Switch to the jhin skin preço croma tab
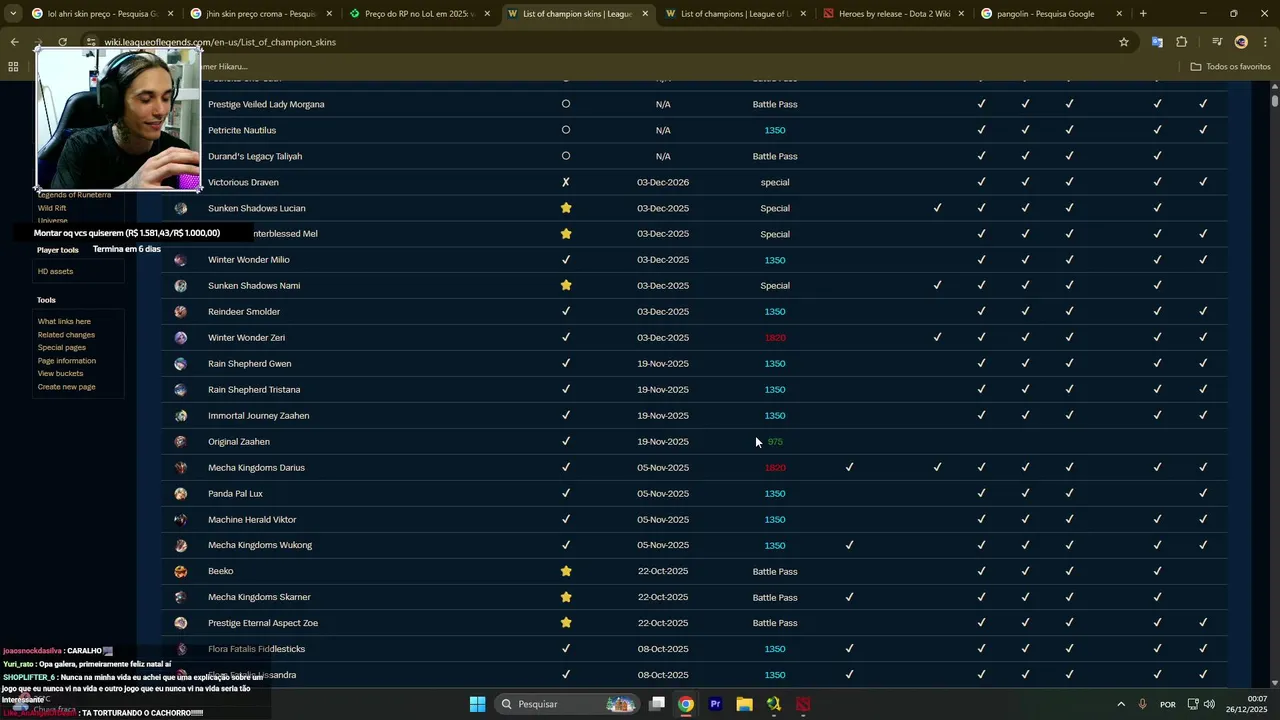This screenshot has height=720, width=1280. point(262,14)
